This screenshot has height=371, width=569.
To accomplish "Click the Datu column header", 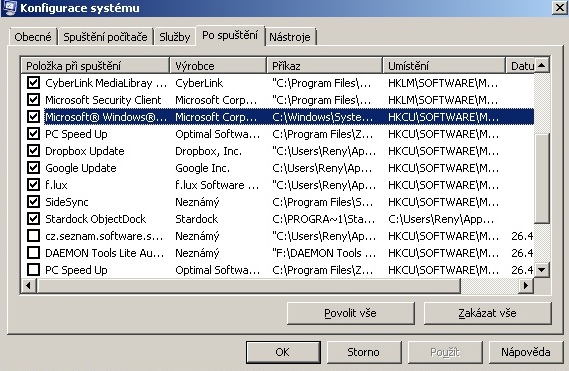I will coord(520,66).
